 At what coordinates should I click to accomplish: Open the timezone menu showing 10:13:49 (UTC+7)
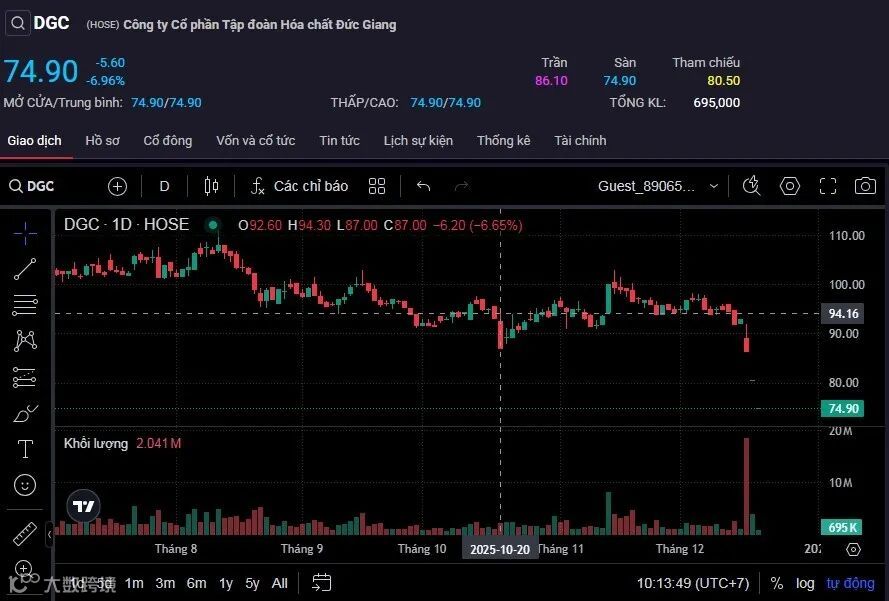(692, 583)
